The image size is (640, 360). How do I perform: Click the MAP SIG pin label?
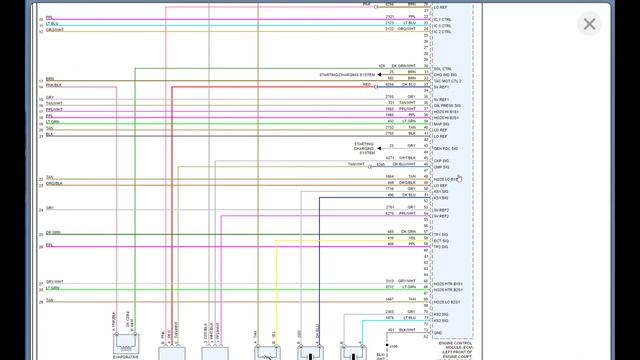(x=441, y=124)
